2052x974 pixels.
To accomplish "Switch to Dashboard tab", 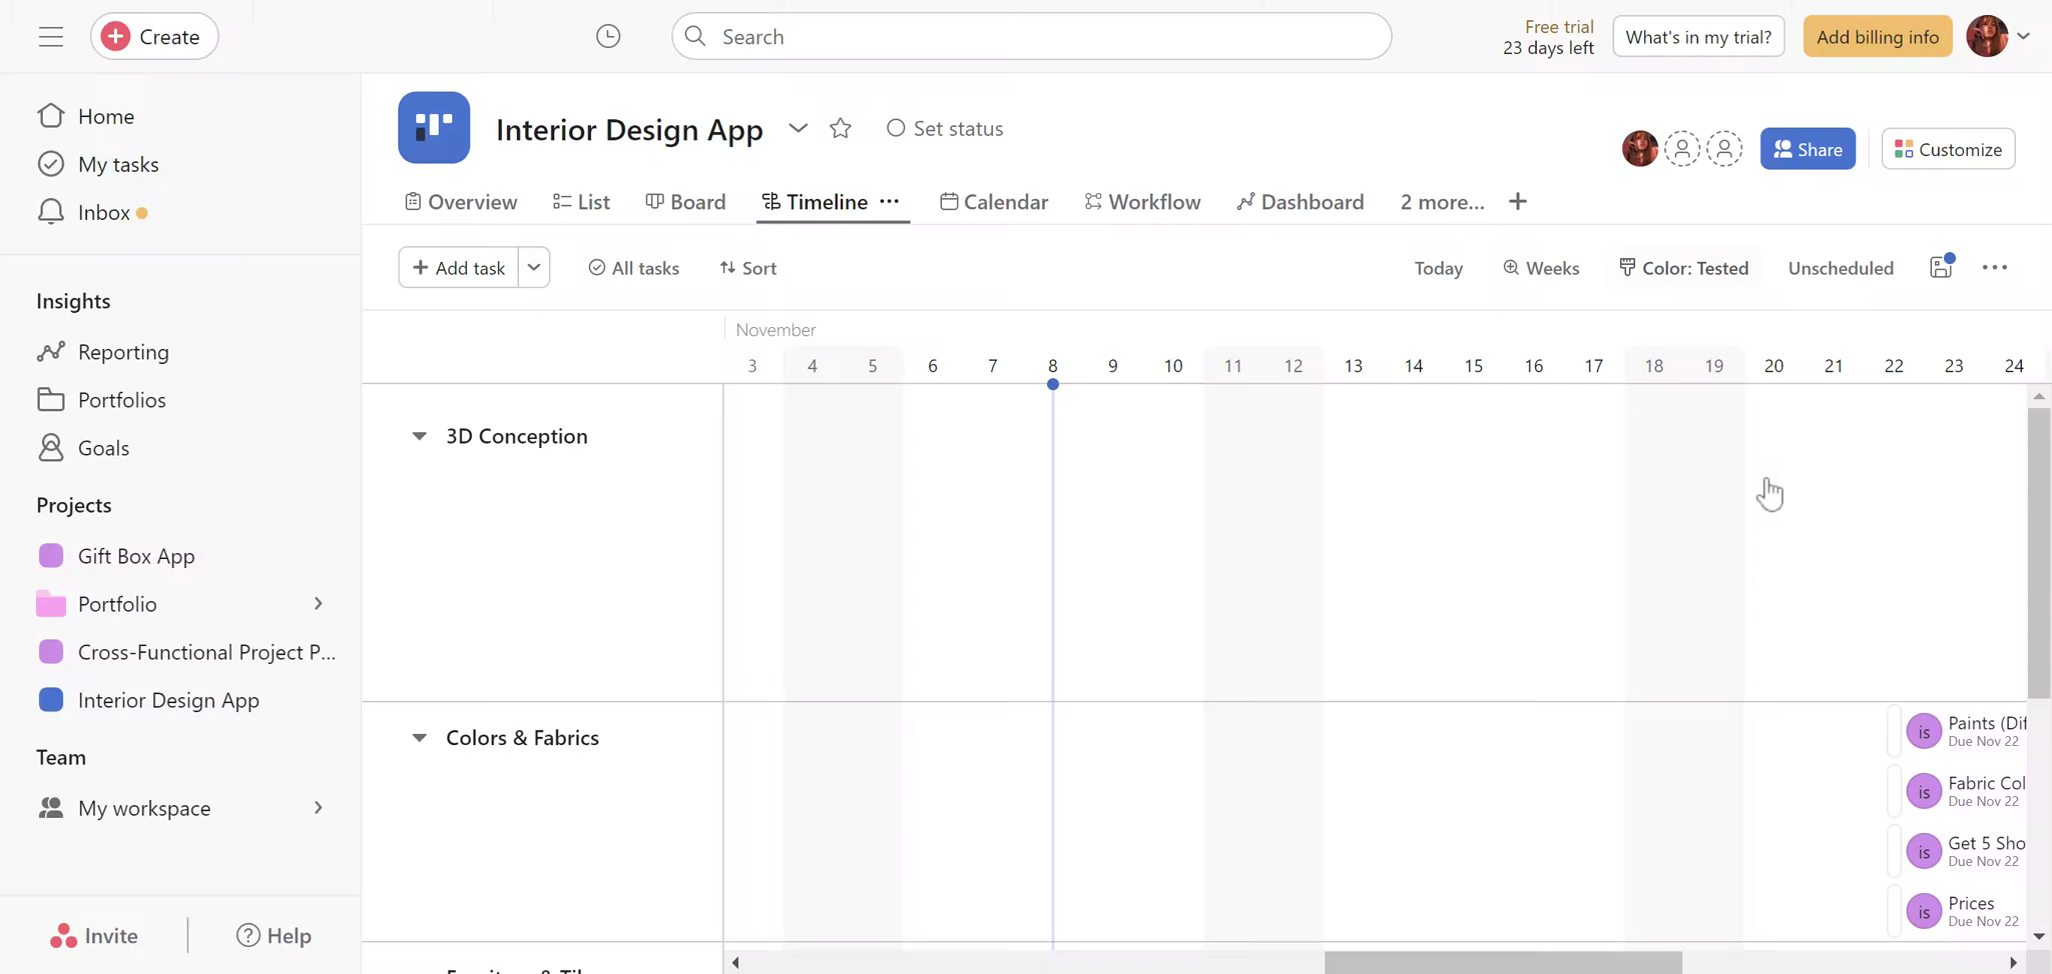I will tap(1300, 202).
